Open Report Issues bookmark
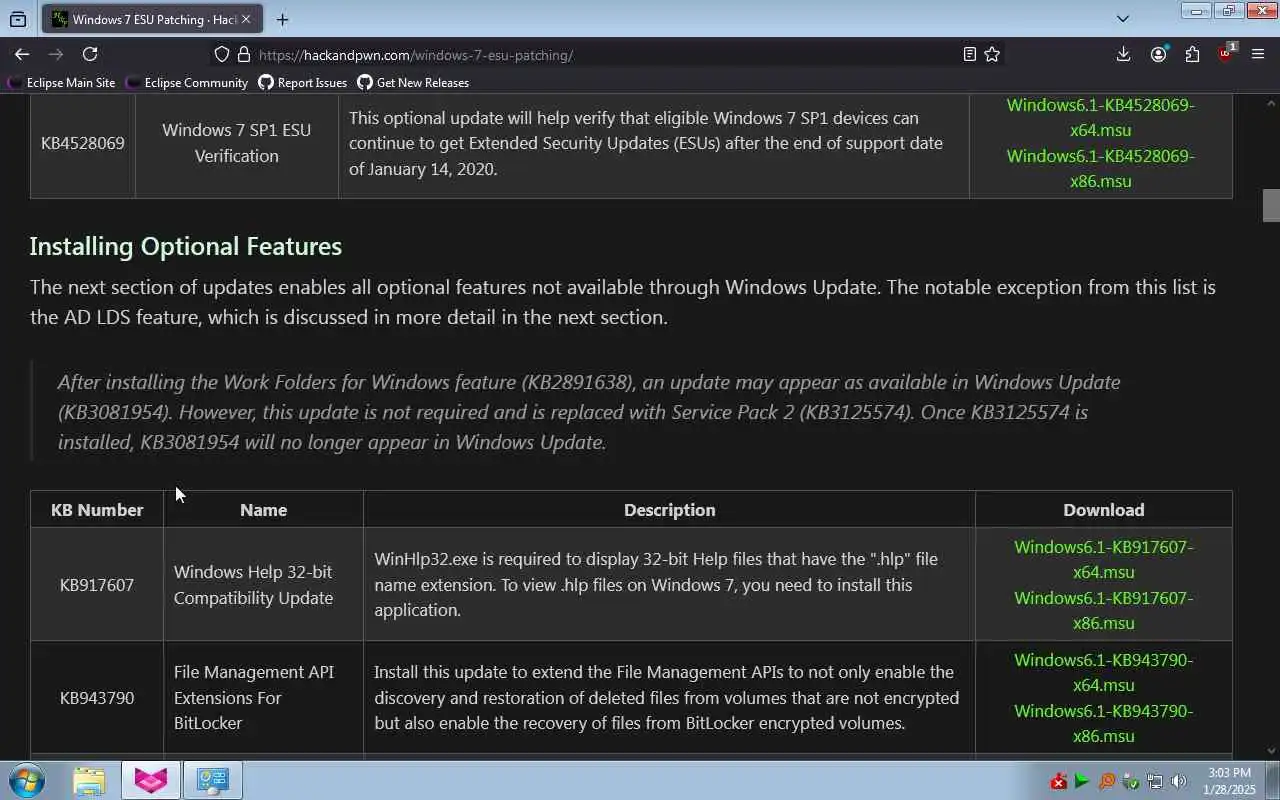The height and width of the screenshot is (800, 1280). (x=303, y=83)
